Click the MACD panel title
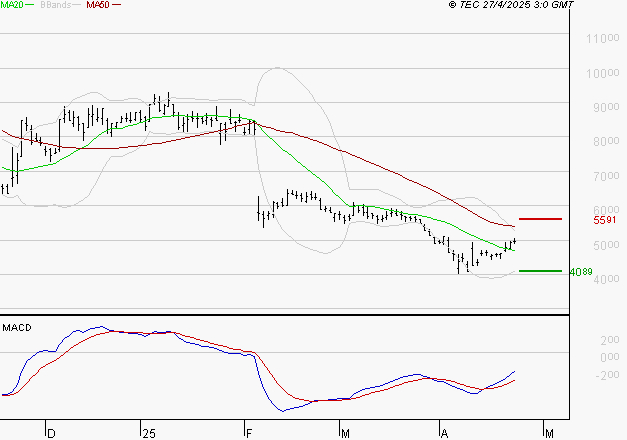This screenshot has width=627, height=440. tap(17, 327)
